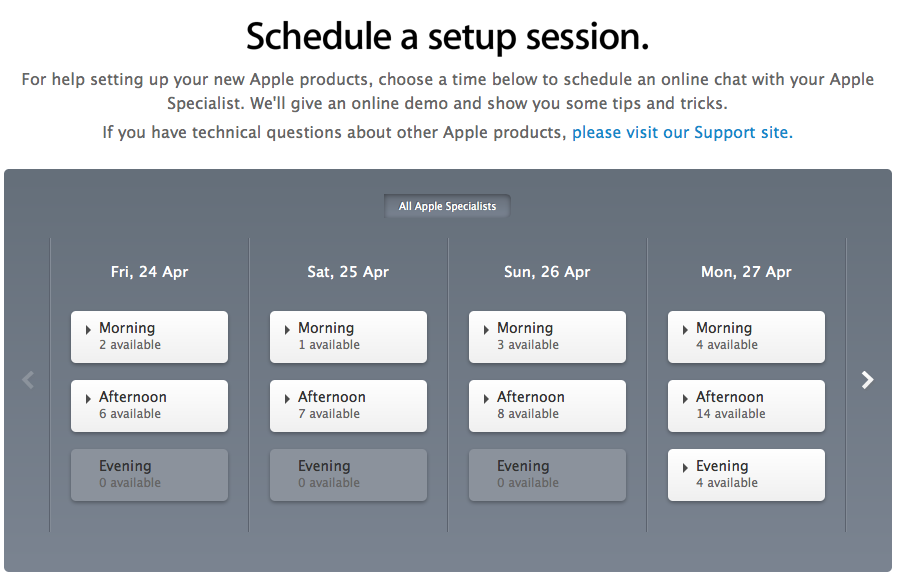Click the Fri, 24 Apr column header
Screen dimensions: 897x578
pos(149,272)
